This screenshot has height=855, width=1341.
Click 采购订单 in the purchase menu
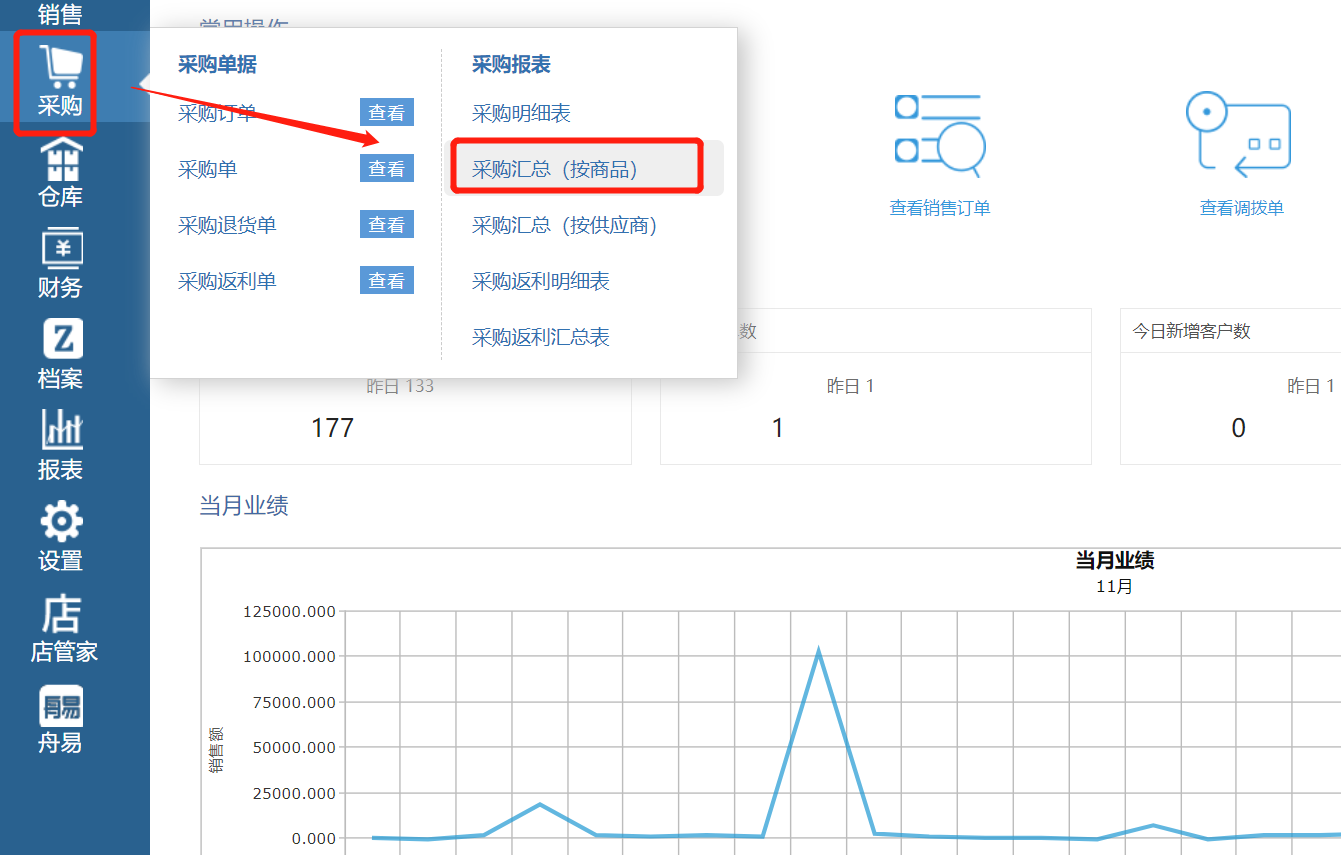tap(217, 113)
